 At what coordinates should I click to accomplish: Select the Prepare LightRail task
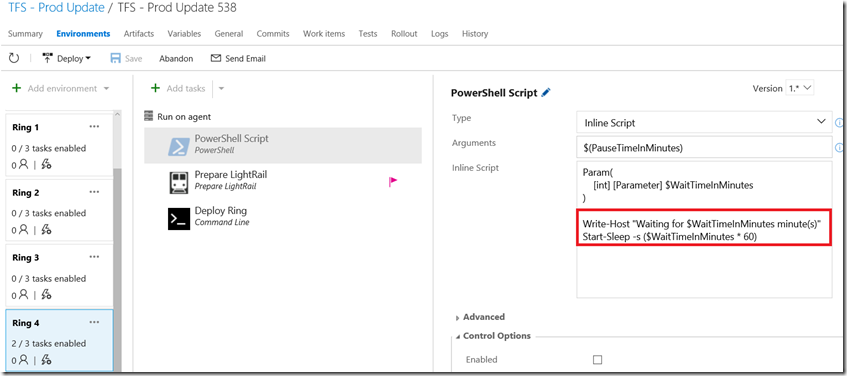(283, 181)
